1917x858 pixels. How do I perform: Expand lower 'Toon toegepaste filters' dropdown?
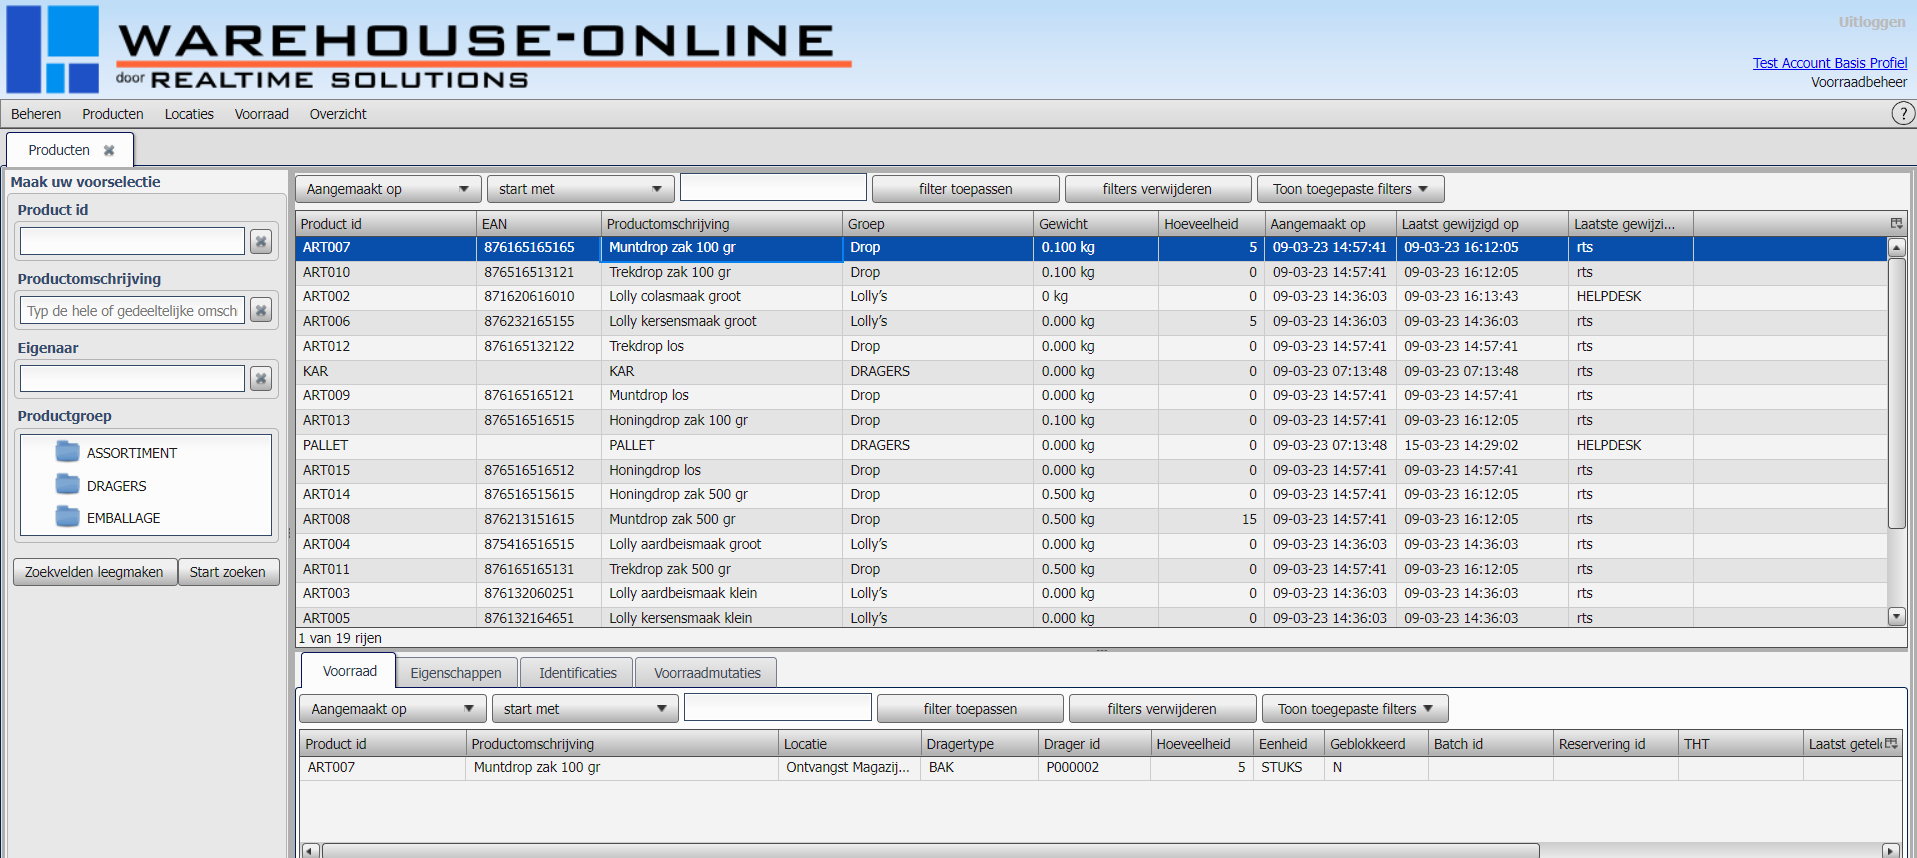1355,709
